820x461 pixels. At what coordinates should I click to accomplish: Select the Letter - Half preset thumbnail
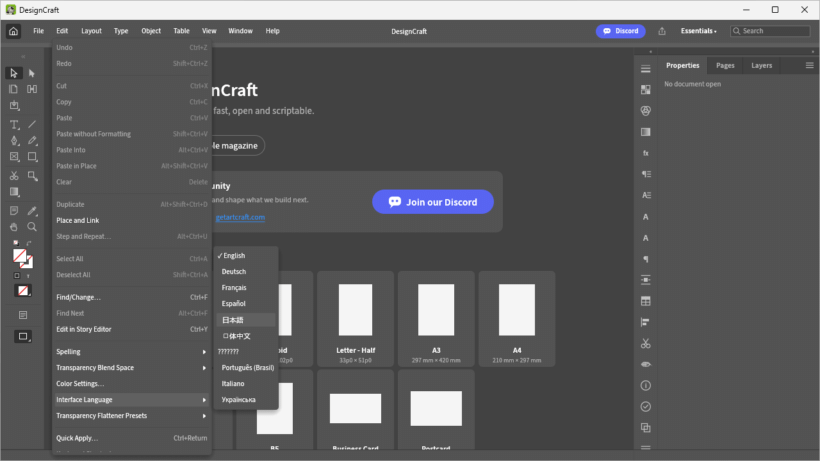tap(356, 319)
